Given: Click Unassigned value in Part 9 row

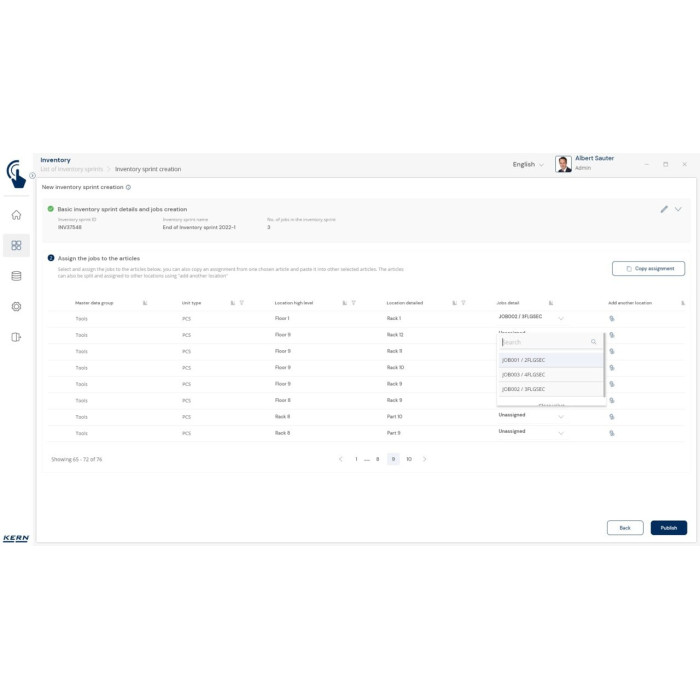Looking at the screenshot, I should [x=512, y=432].
